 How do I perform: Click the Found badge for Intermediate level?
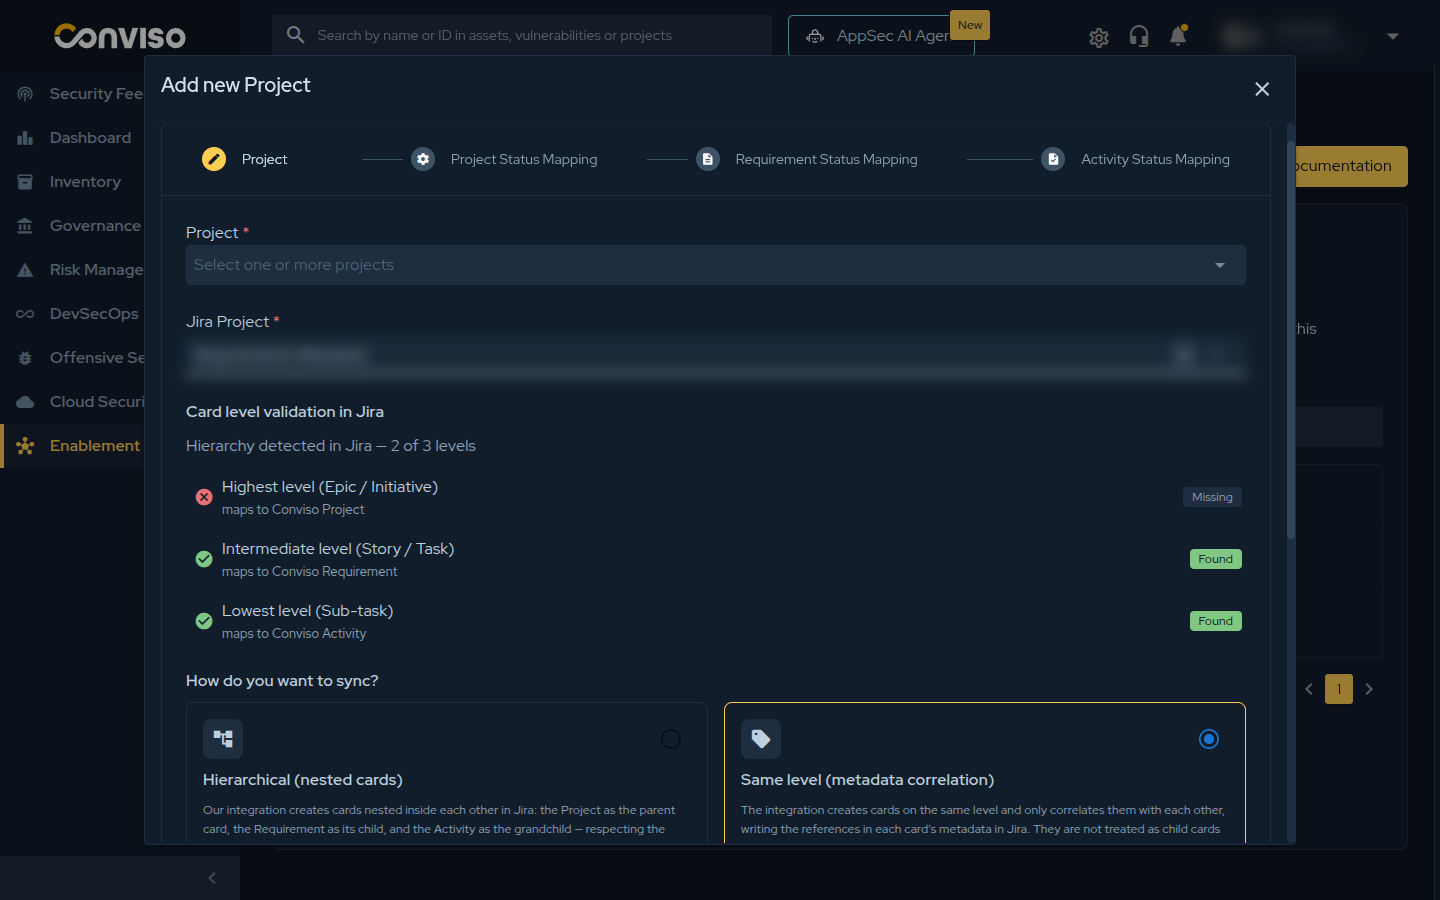click(1215, 559)
